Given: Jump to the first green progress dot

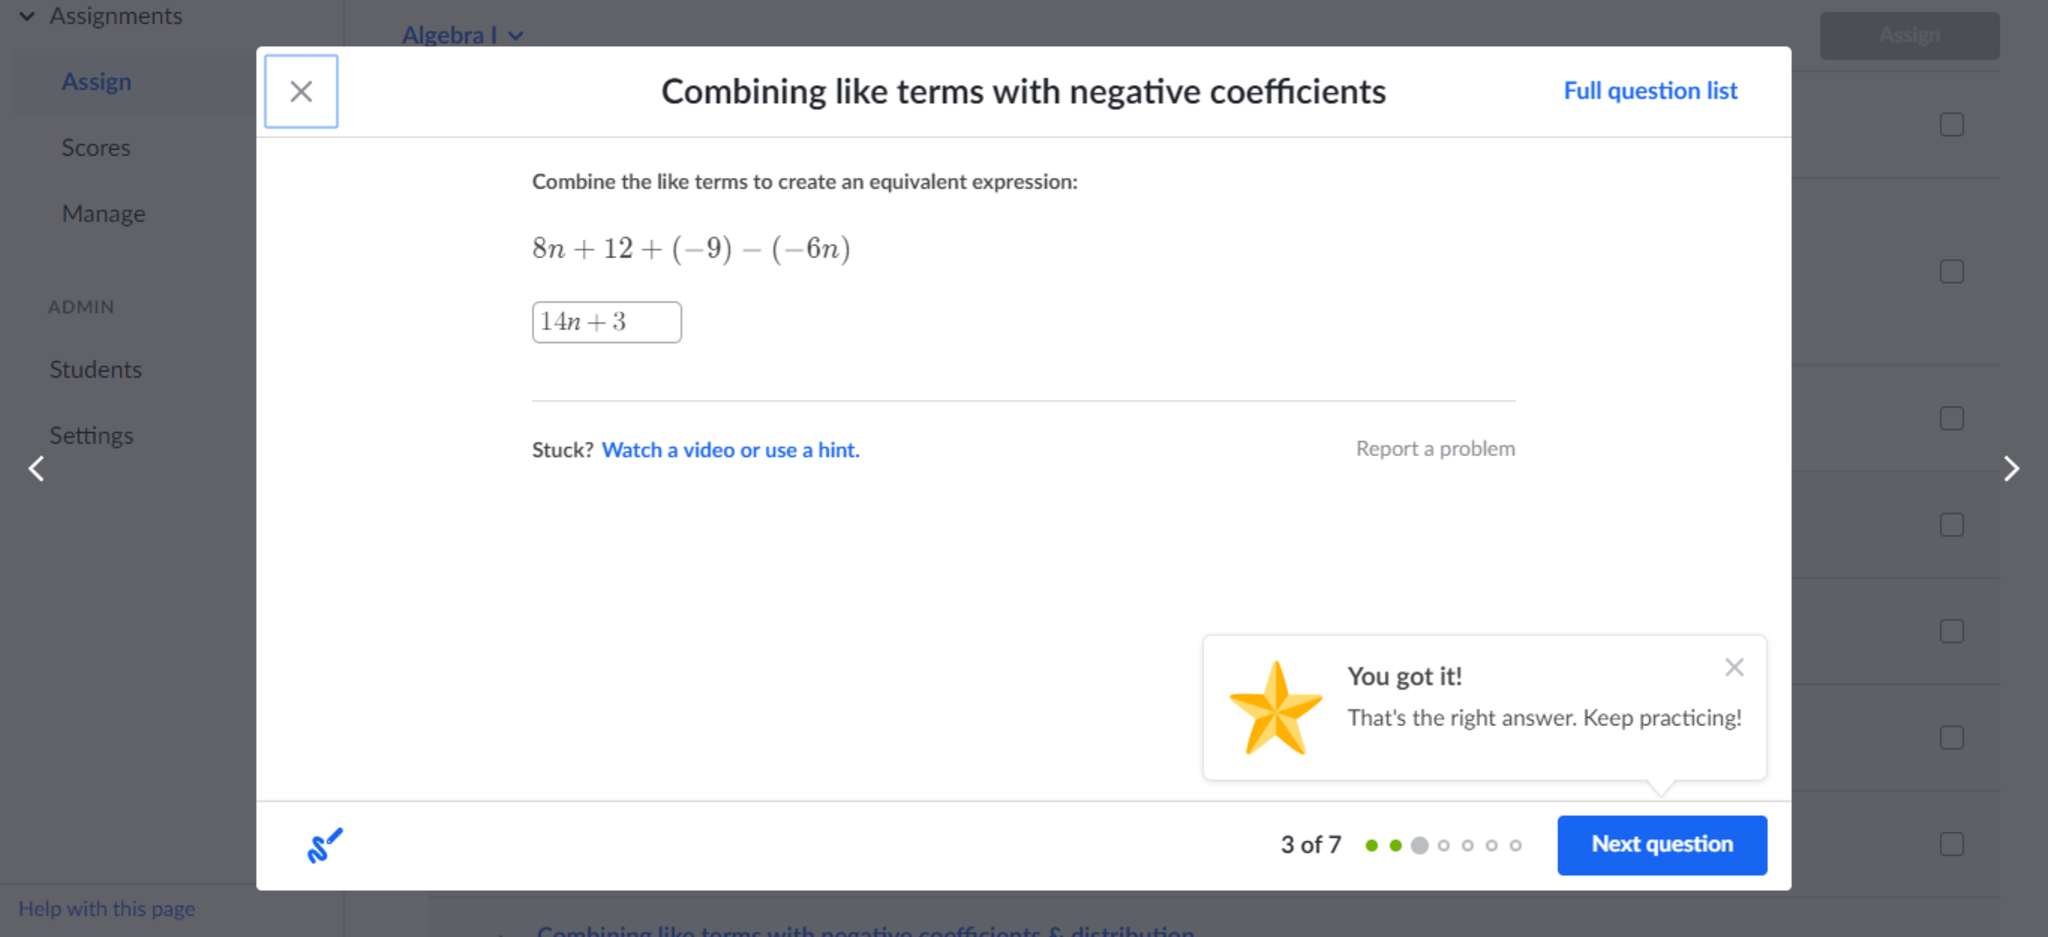Looking at the screenshot, I should pyautogui.click(x=1372, y=846).
